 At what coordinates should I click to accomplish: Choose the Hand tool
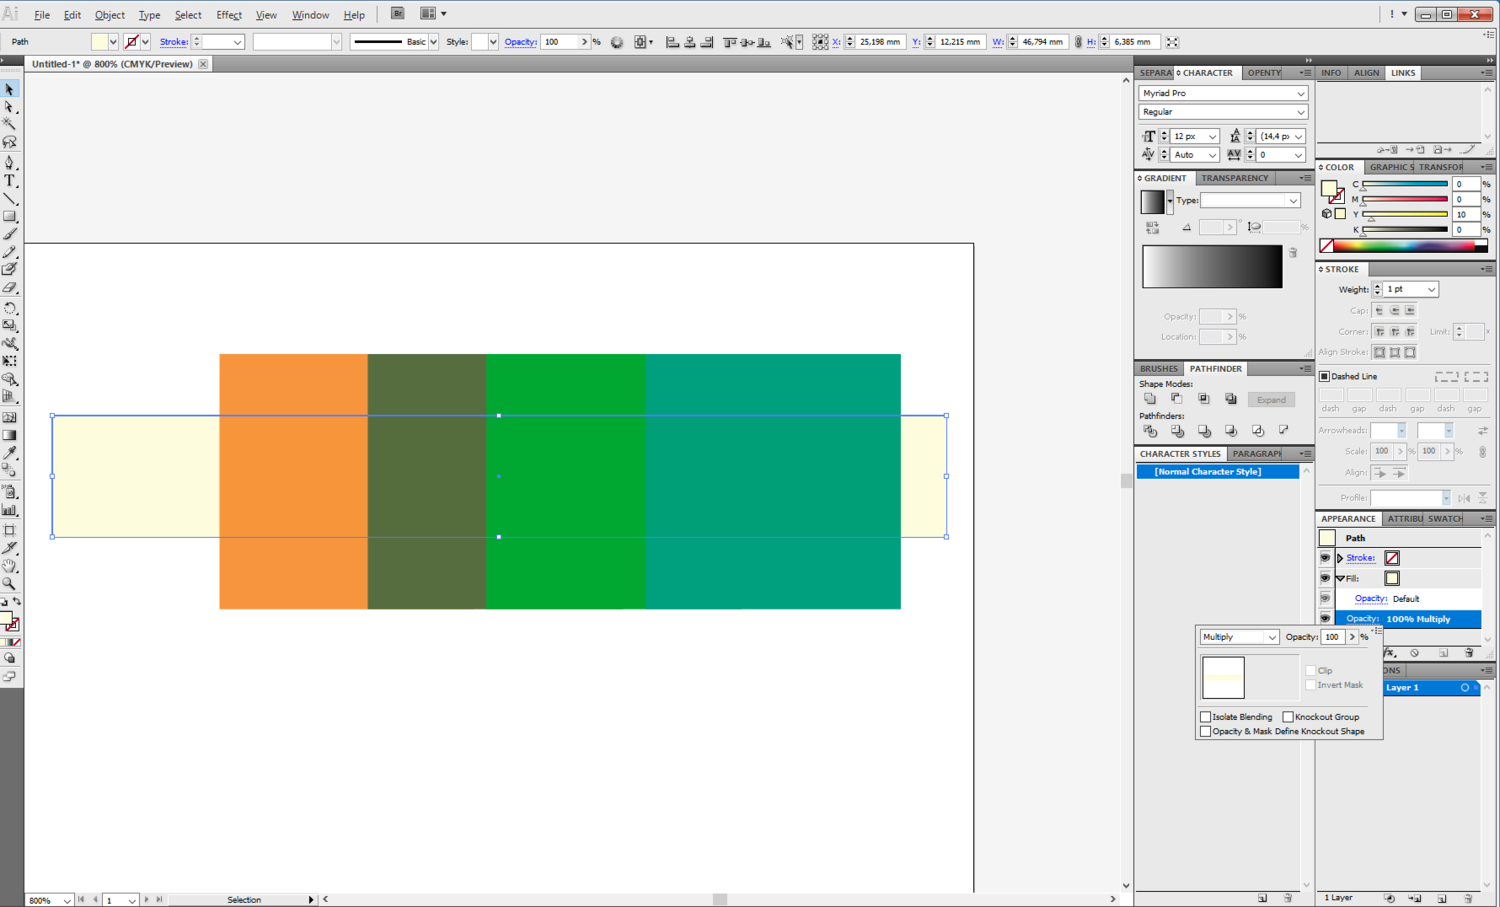(10, 566)
